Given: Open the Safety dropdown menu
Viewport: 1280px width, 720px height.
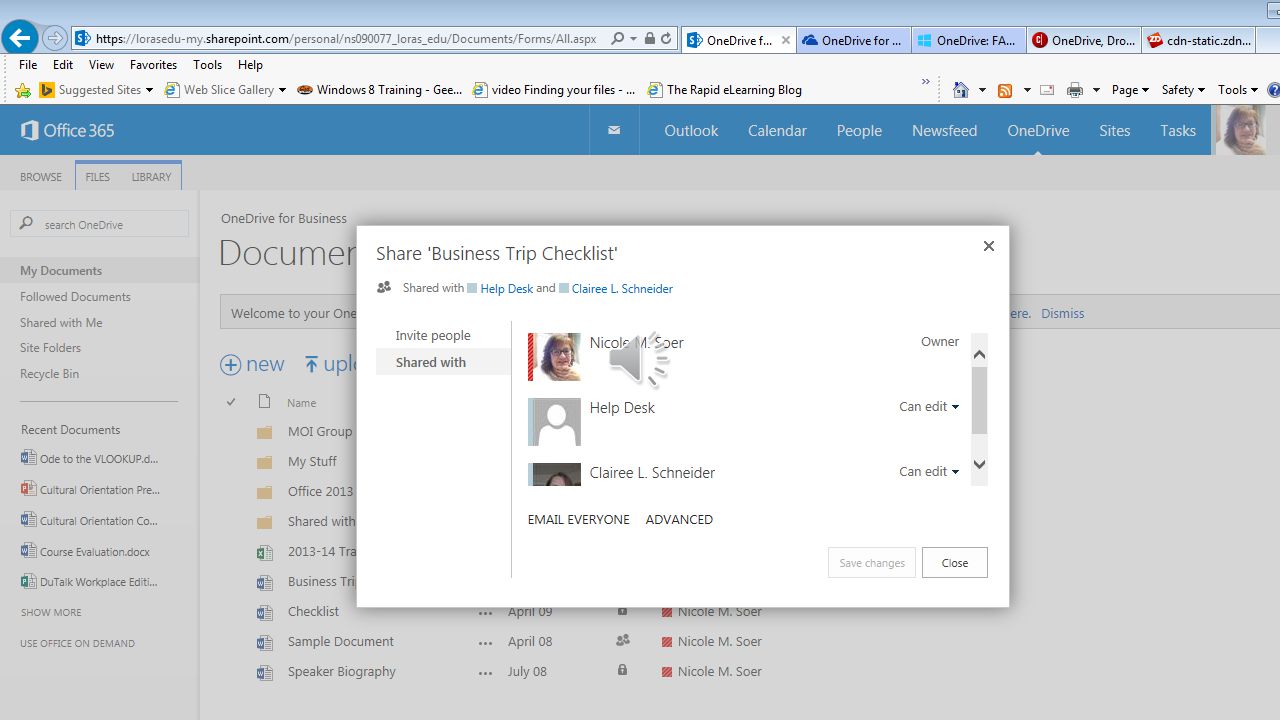Looking at the screenshot, I should pos(1183,90).
